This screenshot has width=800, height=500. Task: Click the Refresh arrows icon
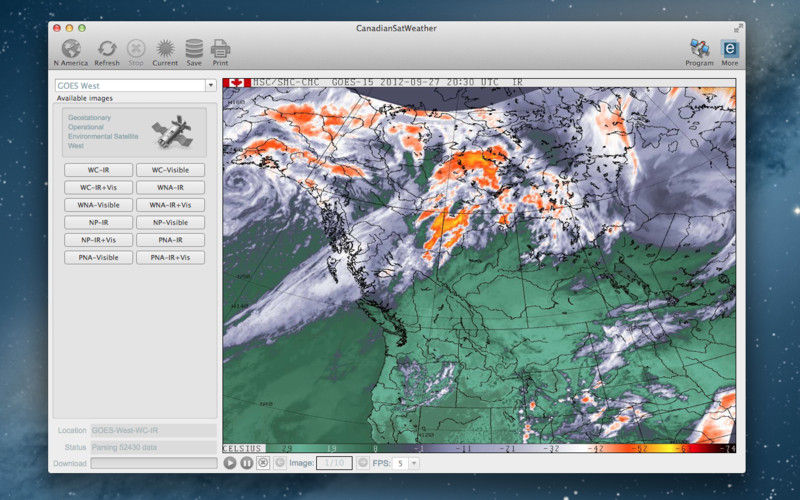107,49
